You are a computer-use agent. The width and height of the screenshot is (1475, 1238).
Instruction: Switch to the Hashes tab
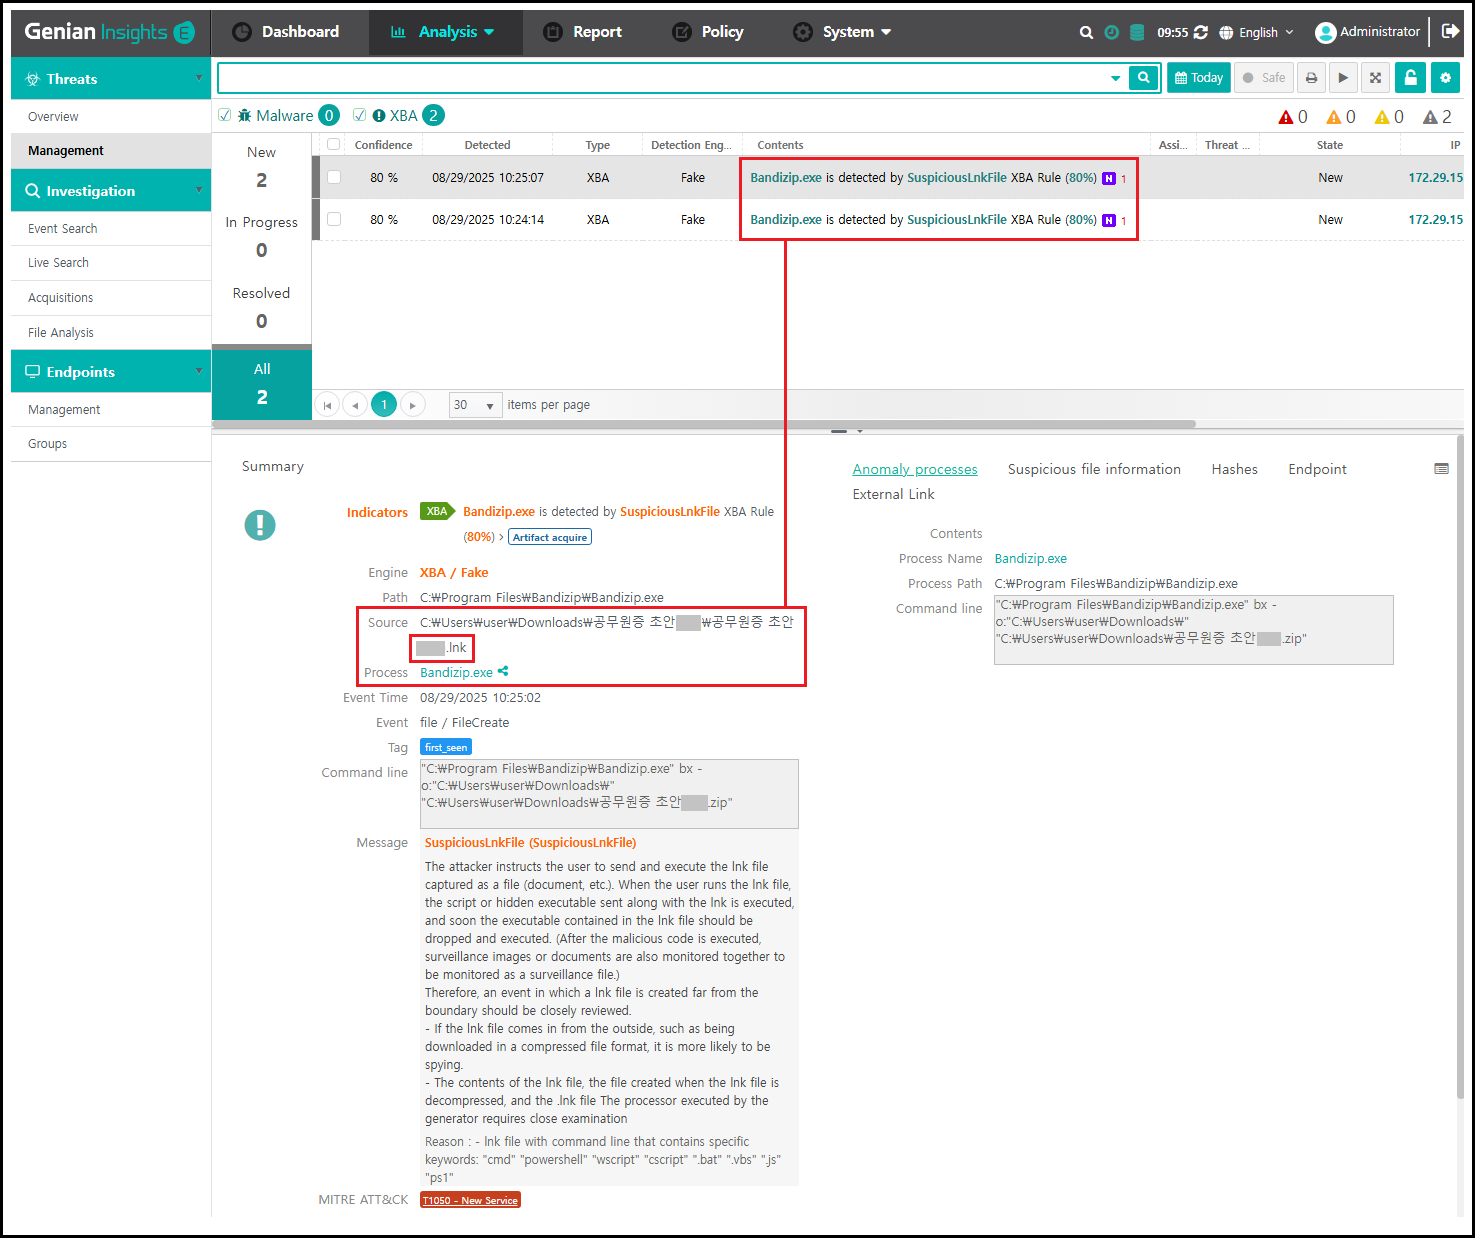(x=1234, y=469)
